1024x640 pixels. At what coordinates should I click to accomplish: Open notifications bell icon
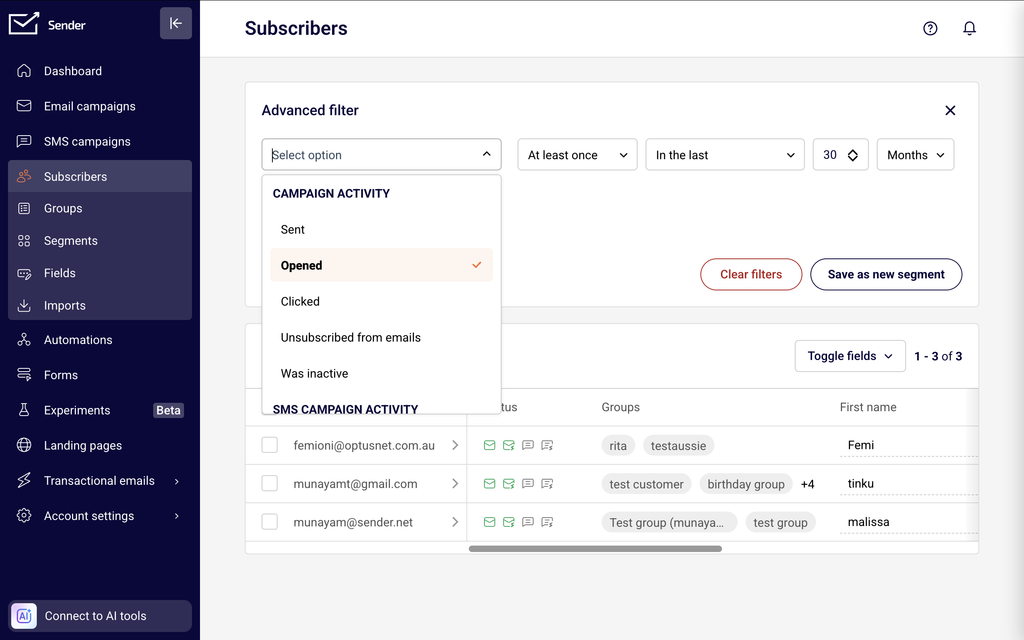coord(969,28)
